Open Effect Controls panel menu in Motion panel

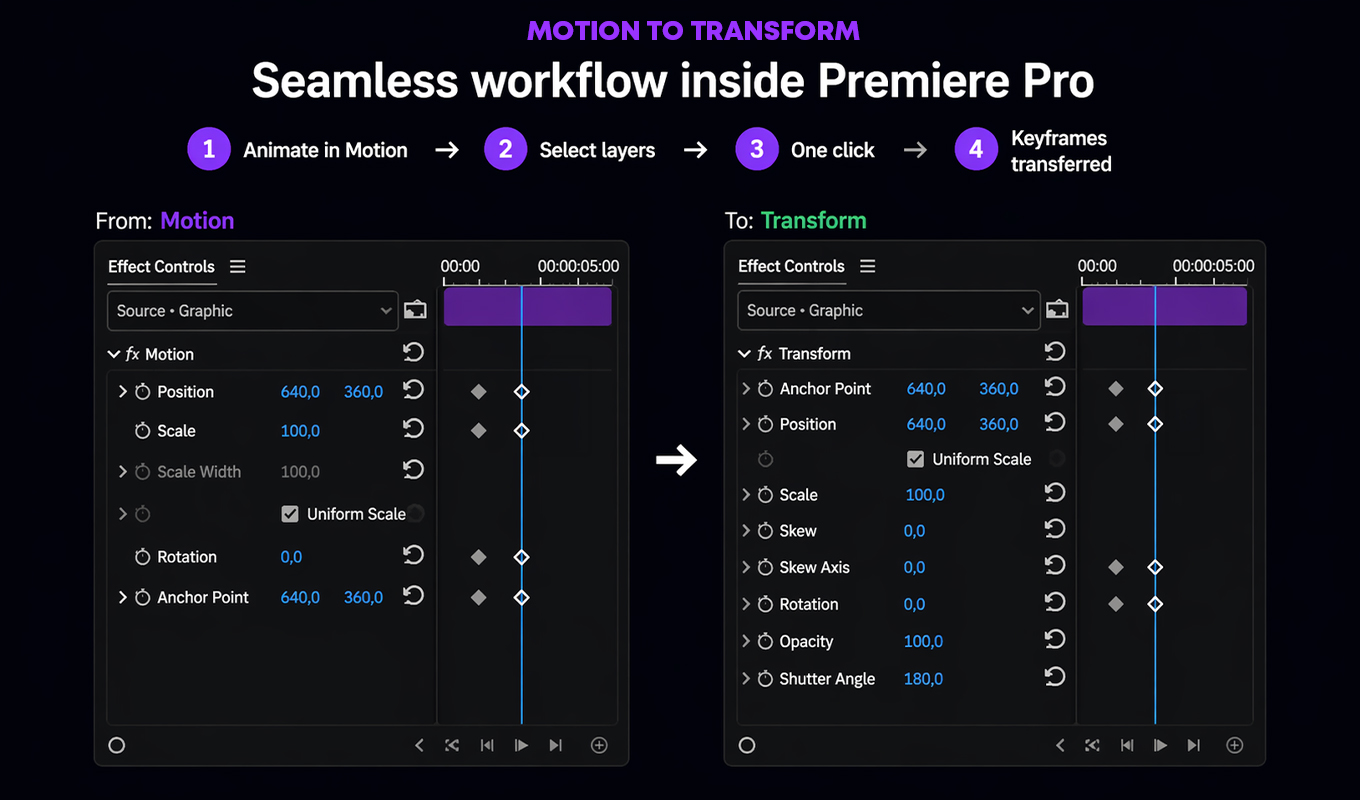coord(237,266)
